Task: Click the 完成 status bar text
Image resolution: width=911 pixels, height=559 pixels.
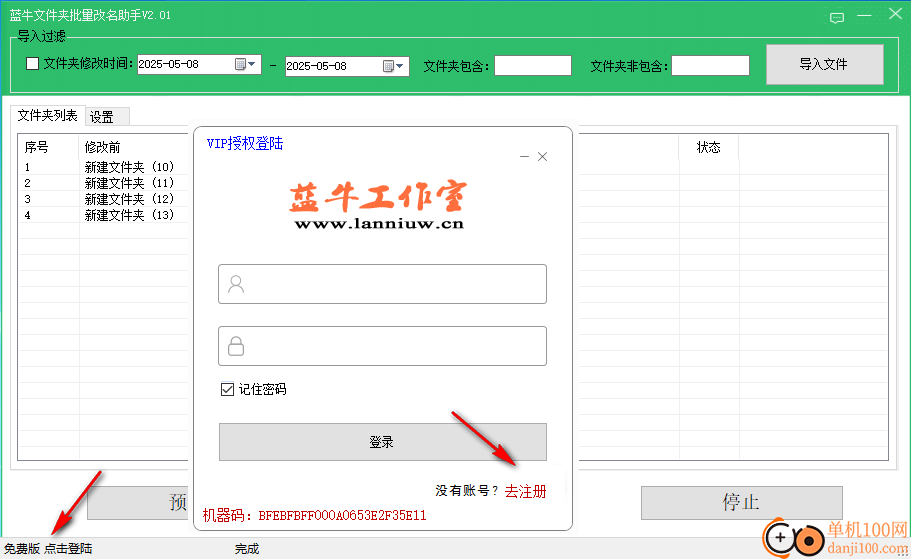Action: [x=247, y=549]
